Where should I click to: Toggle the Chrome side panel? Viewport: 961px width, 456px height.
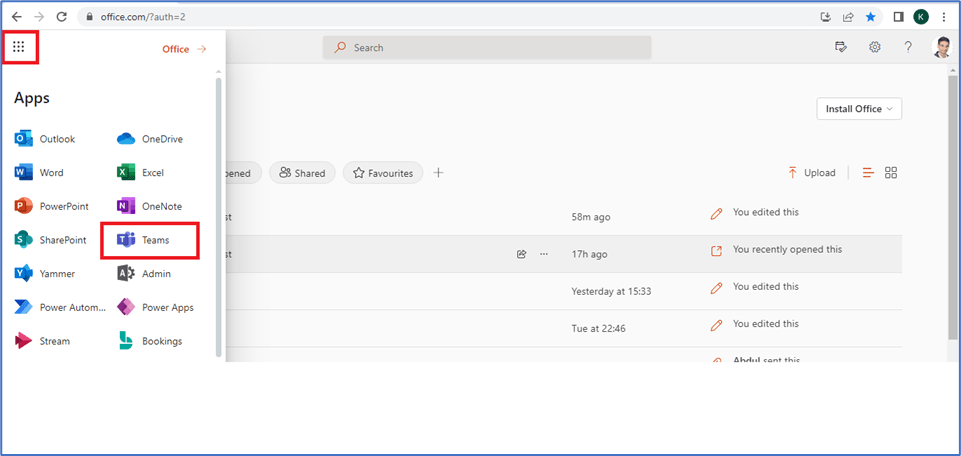pos(898,17)
